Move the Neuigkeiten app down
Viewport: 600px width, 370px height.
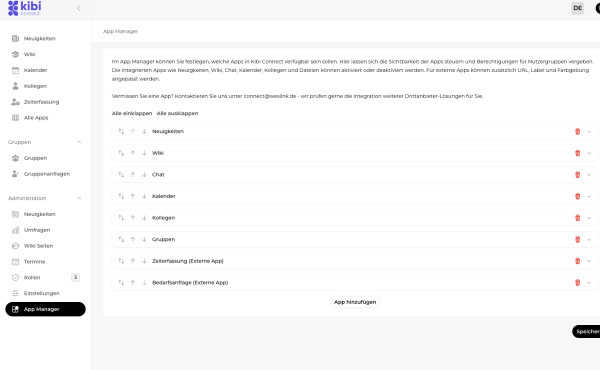pyautogui.click(x=144, y=131)
